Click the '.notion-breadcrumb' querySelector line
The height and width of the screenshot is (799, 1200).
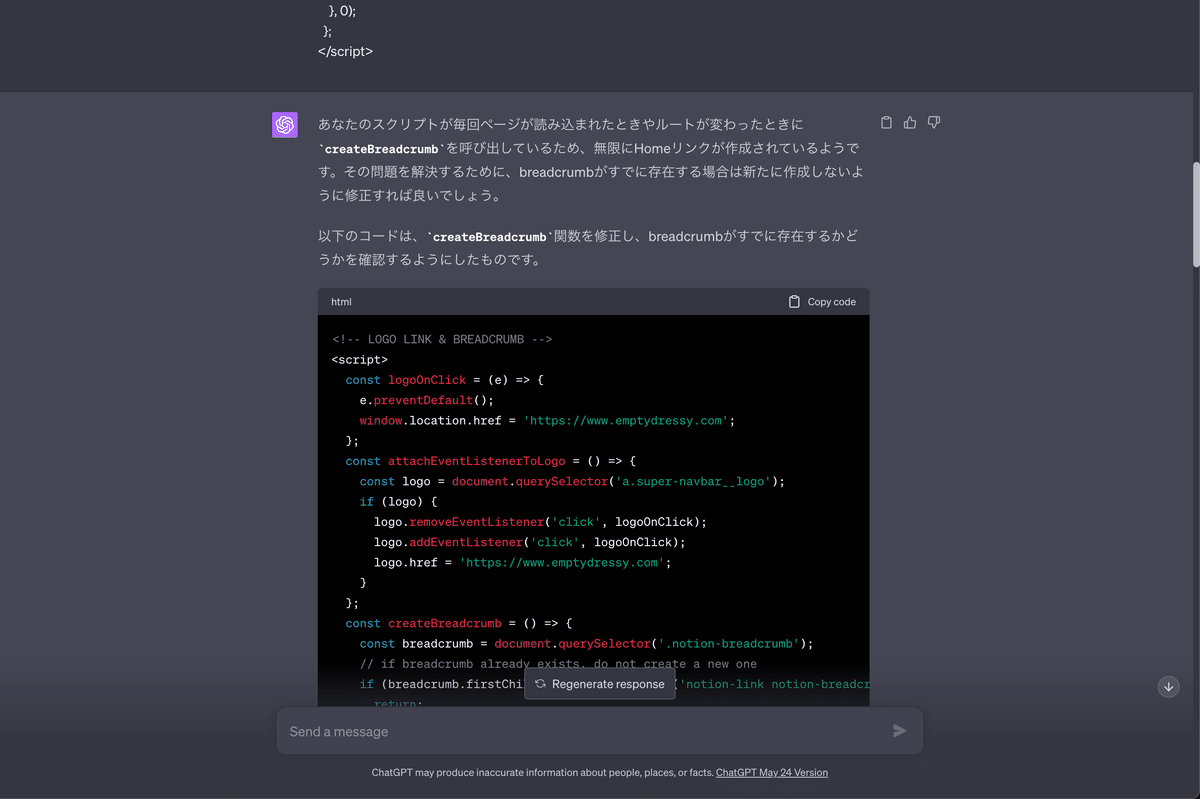[x=586, y=644]
